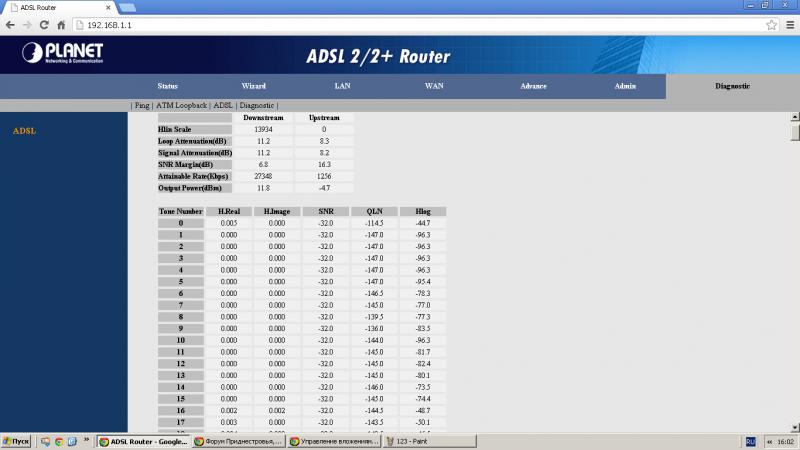Image resolution: width=800 pixels, height=450 pixels.
Task: Click the page scrollbar down arrow
Action: coord(794,427)
